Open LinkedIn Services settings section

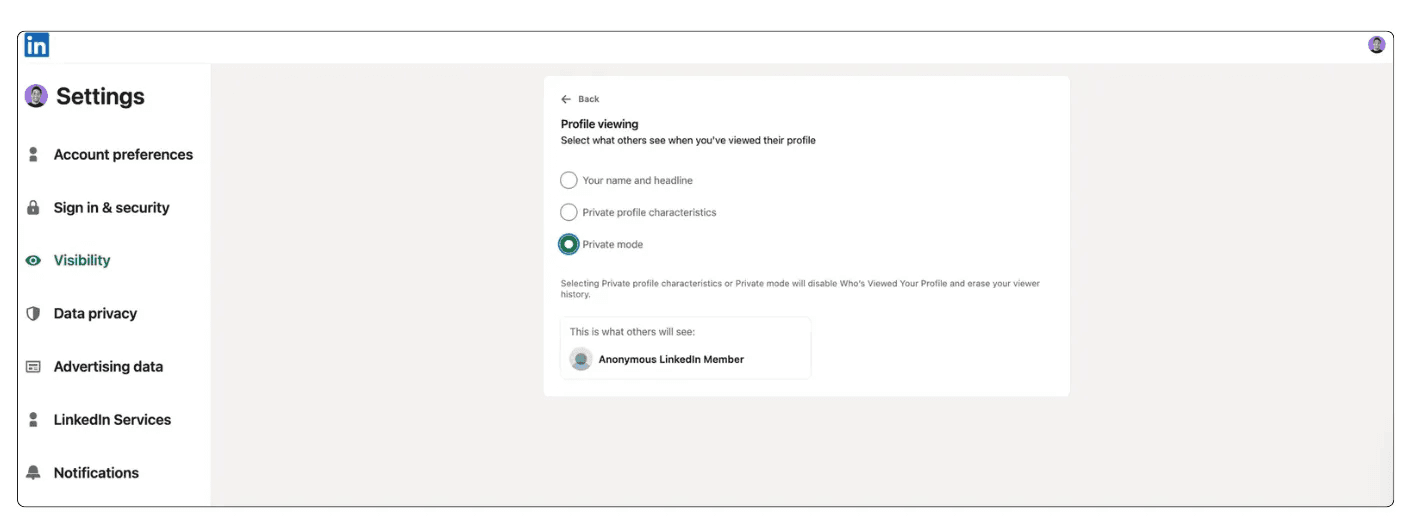(112, 420)
